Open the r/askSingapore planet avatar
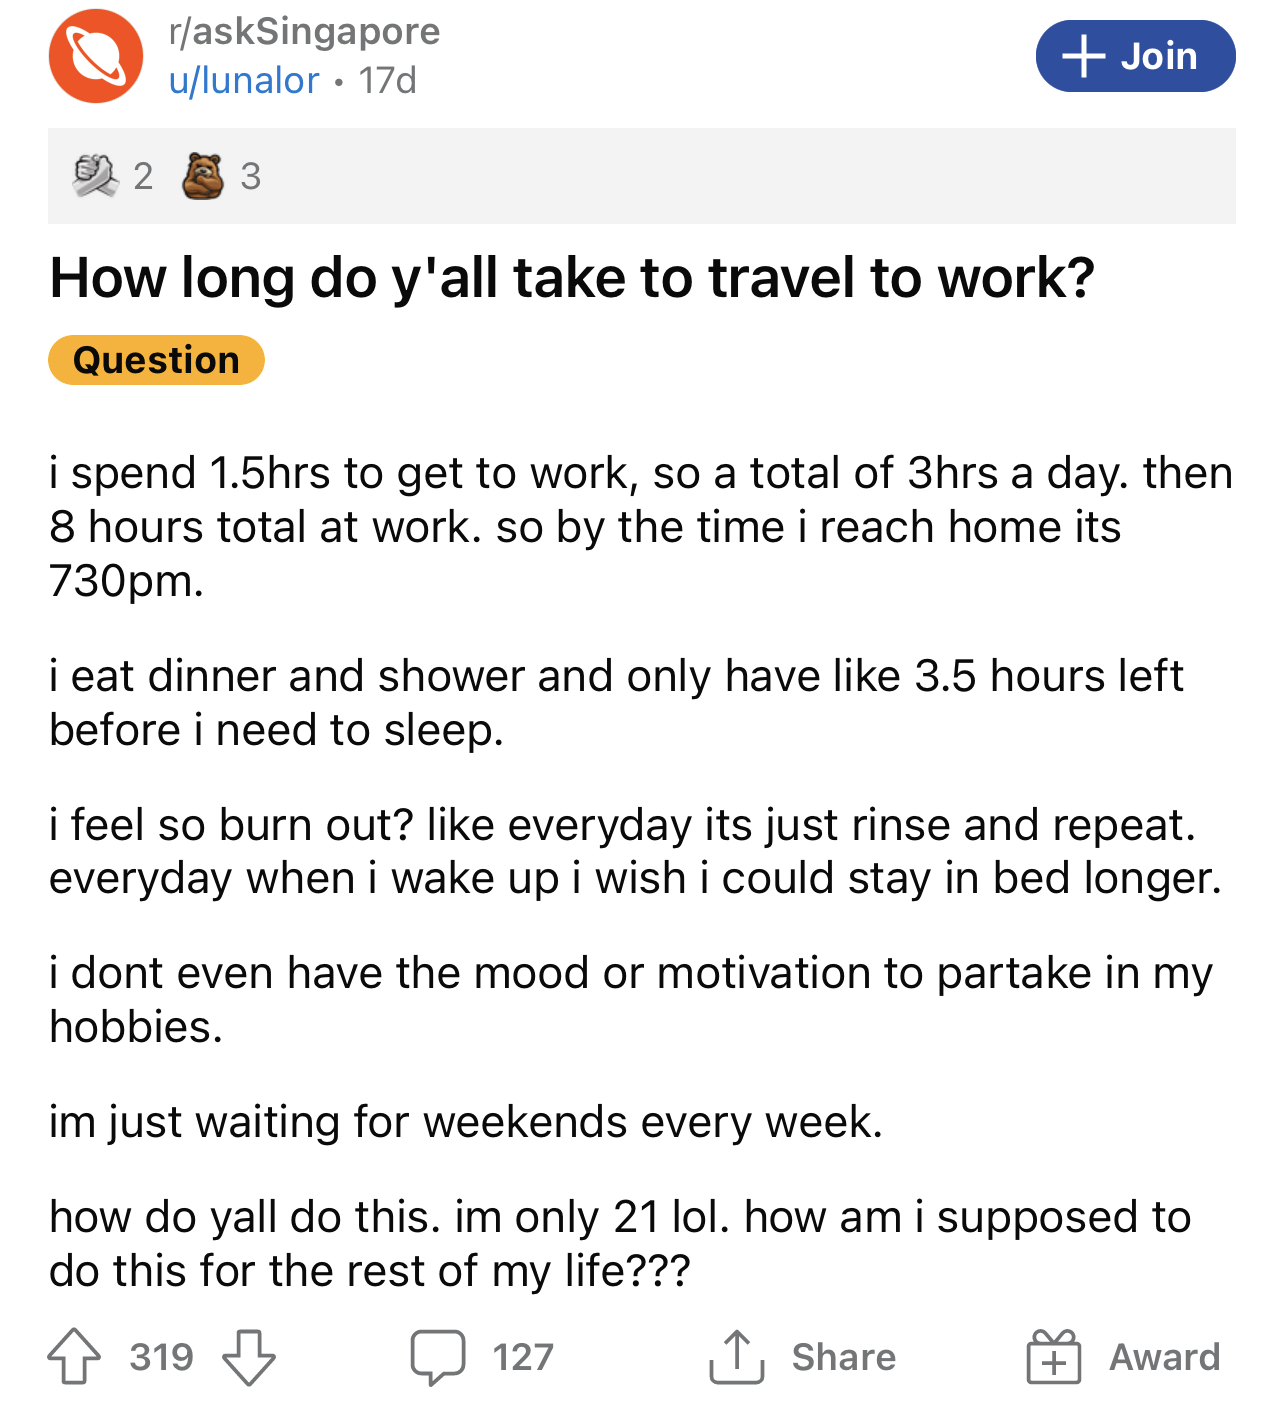 coord(96,56)
